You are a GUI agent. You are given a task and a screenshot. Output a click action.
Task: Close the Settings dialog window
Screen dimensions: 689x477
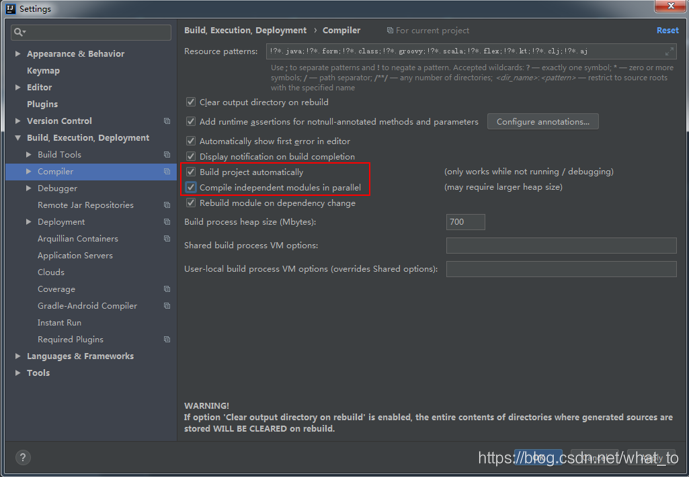click(x=671, y=6)
